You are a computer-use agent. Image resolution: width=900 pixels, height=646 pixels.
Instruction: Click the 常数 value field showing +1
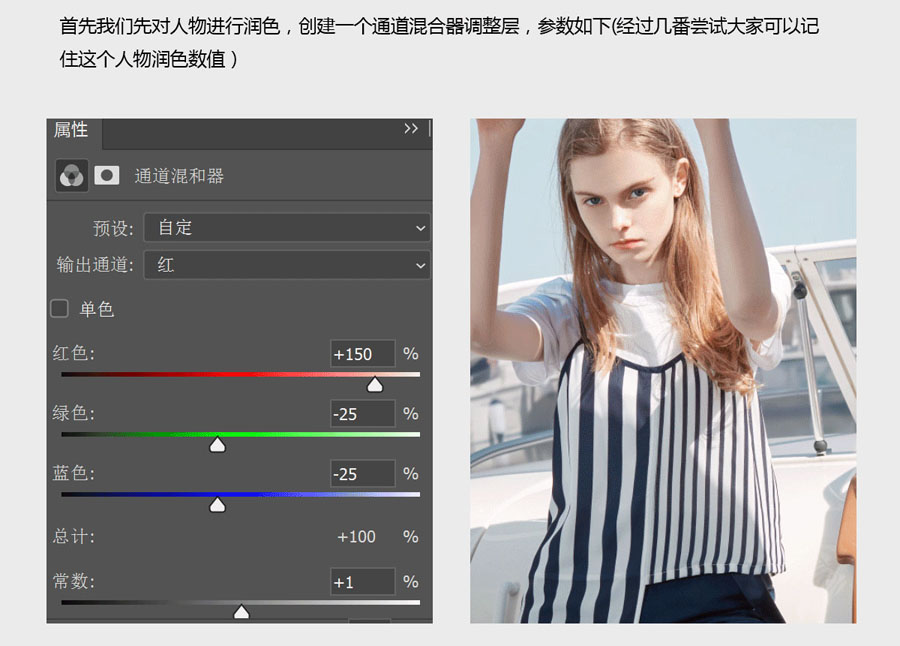pyautogui.click(x=363, y=582)
